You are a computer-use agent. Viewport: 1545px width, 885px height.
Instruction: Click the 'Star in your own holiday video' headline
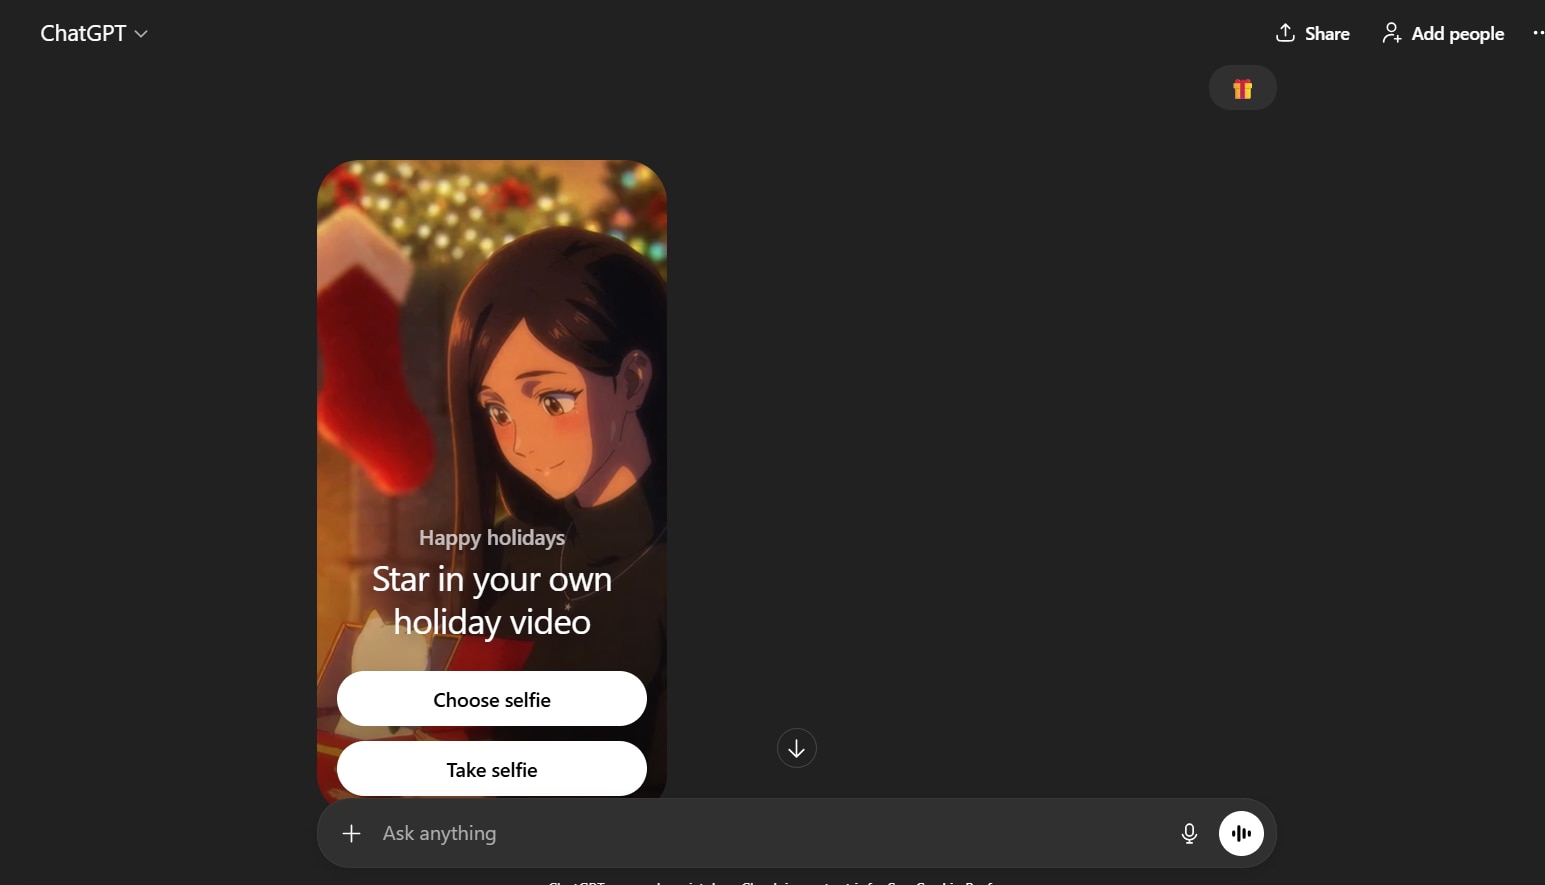pyautogui.click(x=492, y=600)
